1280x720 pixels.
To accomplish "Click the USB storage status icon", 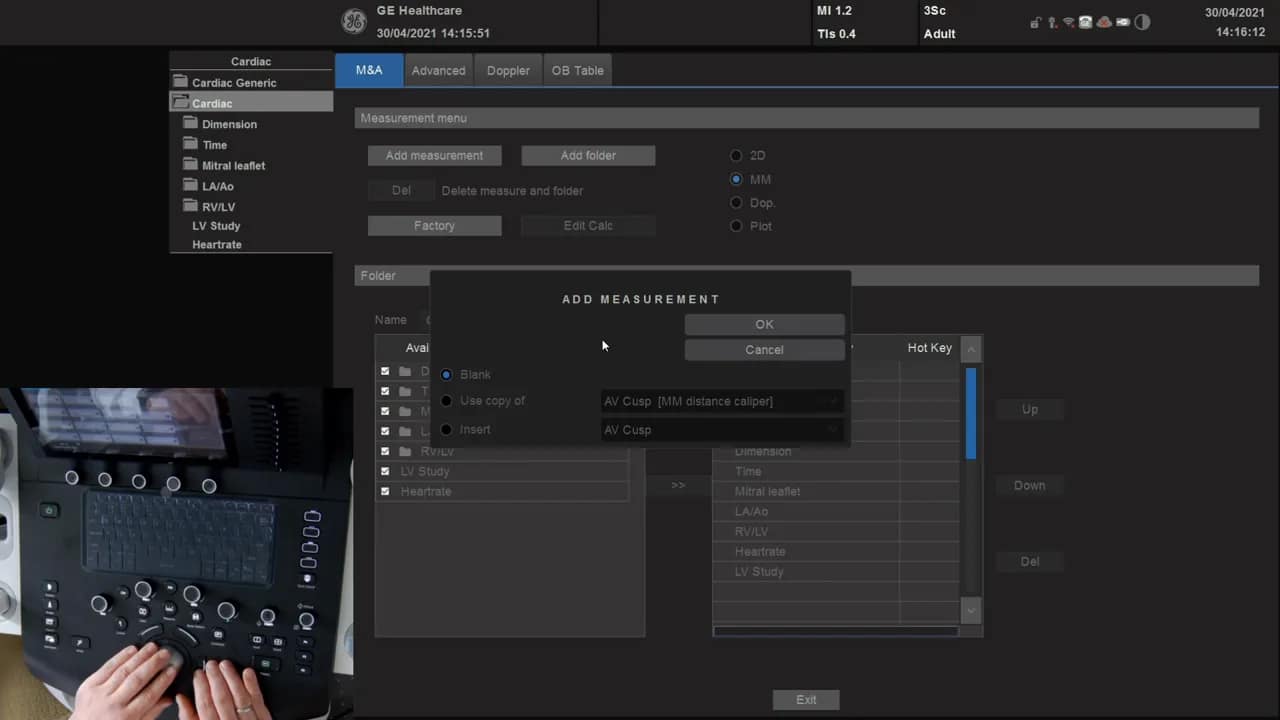I will click(1052, 22).
